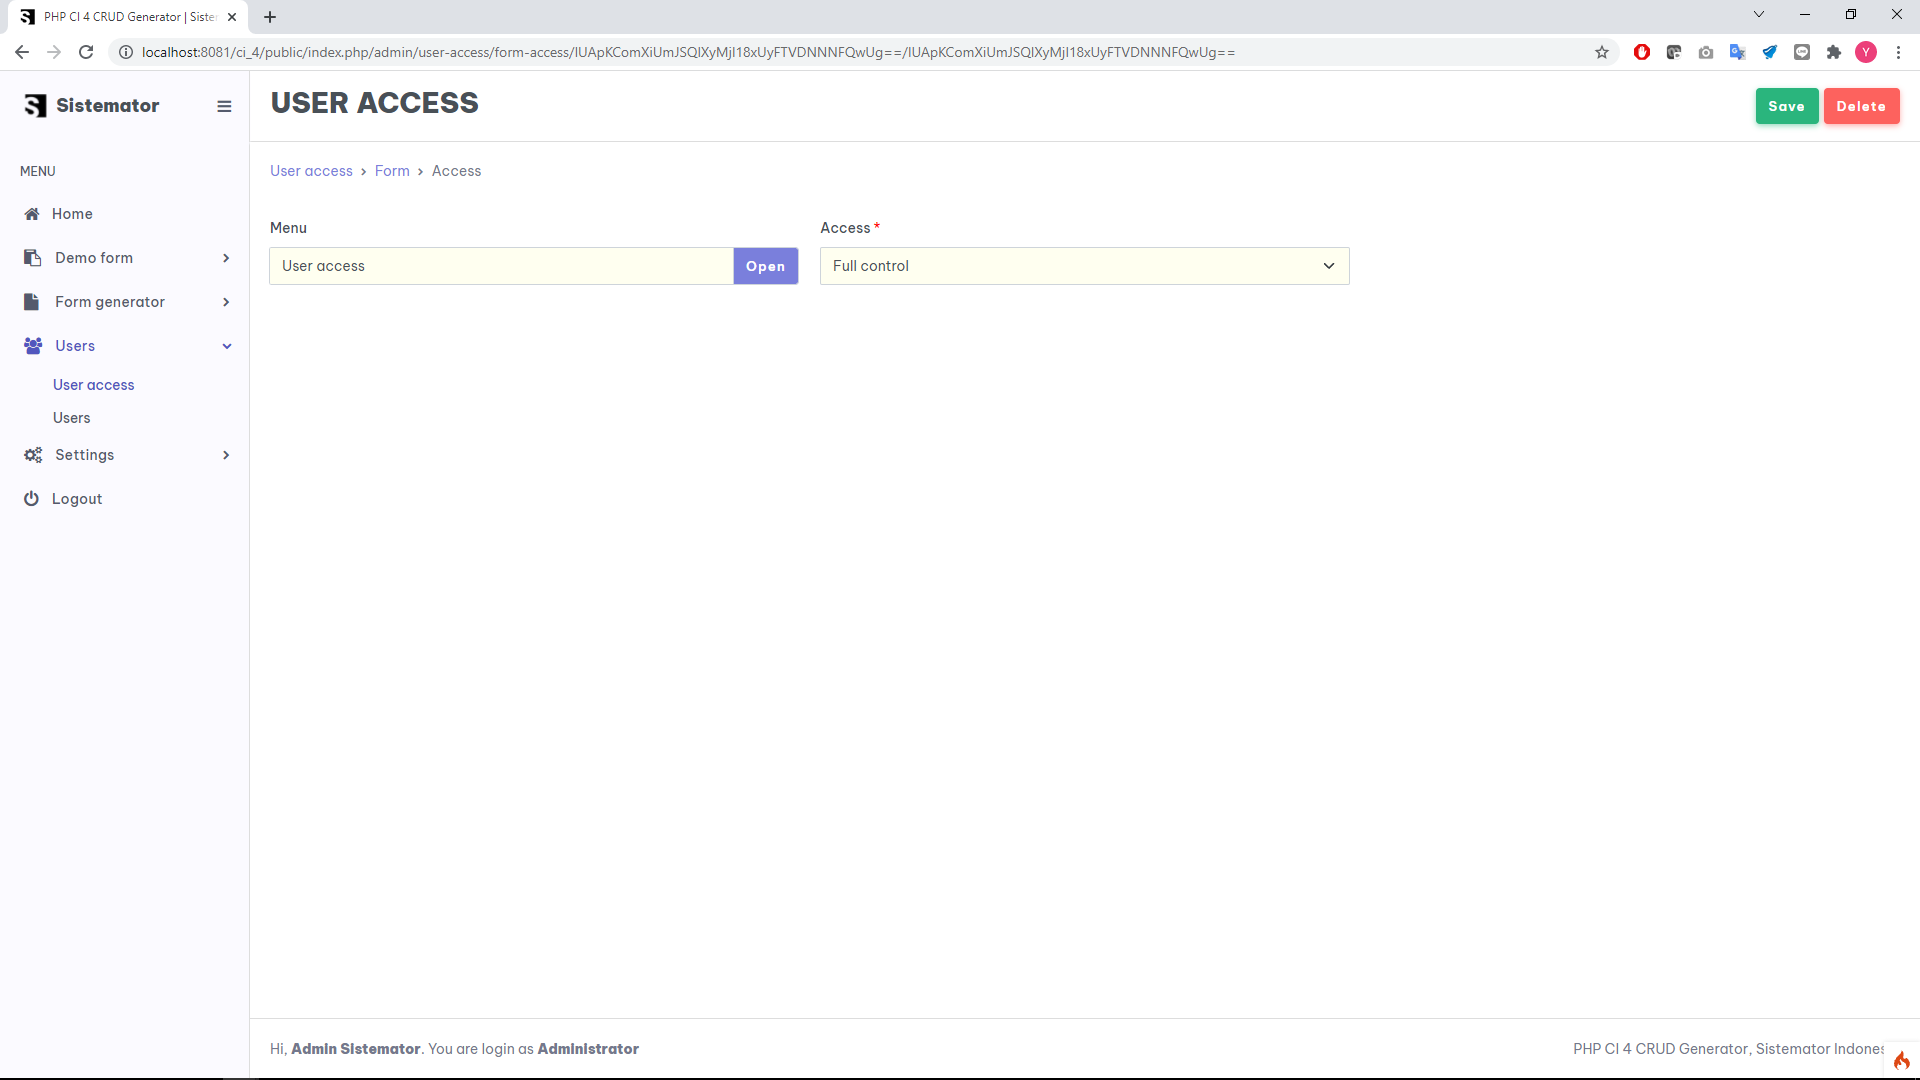Toggle the sidebar hamburger menu
This screenshot has width=1920, height=1080.
224,106
